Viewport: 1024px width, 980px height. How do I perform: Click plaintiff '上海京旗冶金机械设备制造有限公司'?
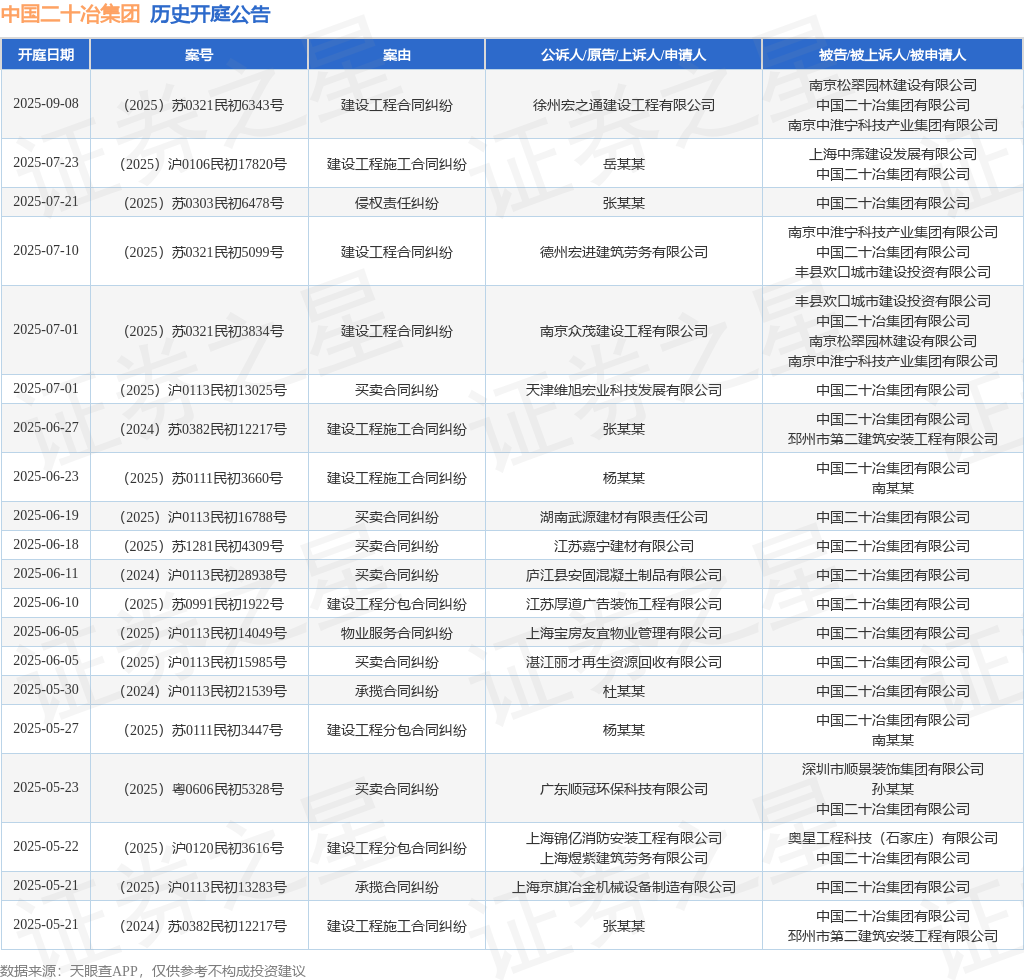pos(624,887)
